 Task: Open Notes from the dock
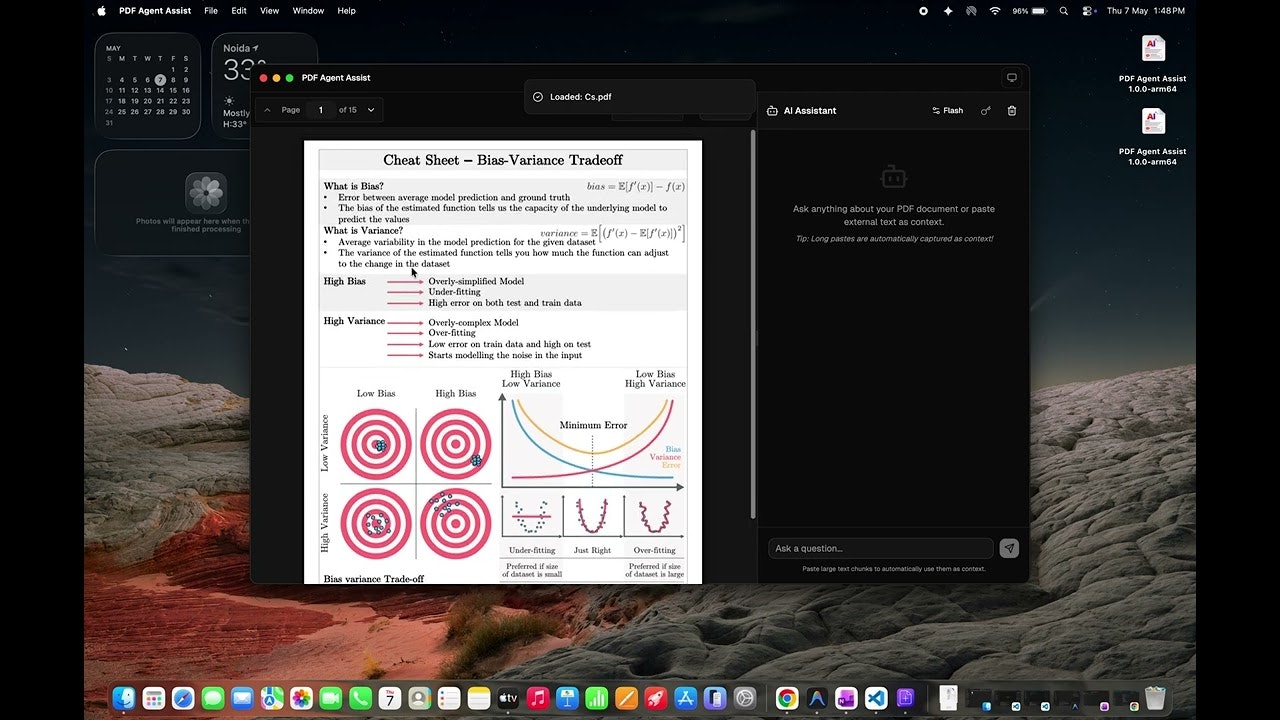coord(479,698)
